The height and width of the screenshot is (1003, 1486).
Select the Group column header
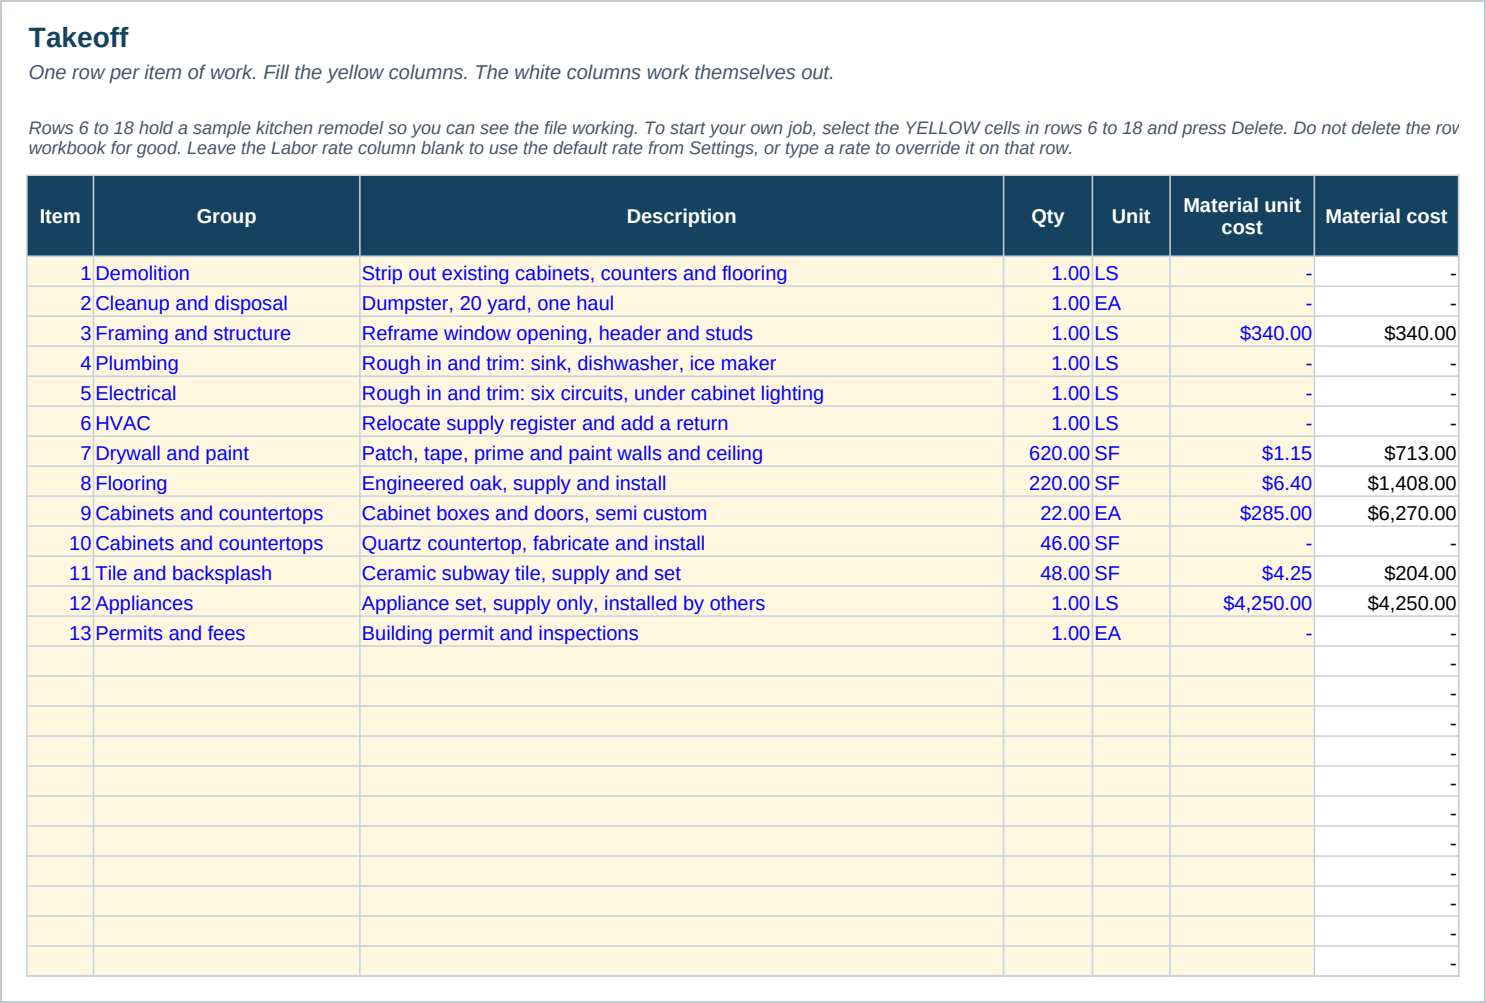(226, 216)
